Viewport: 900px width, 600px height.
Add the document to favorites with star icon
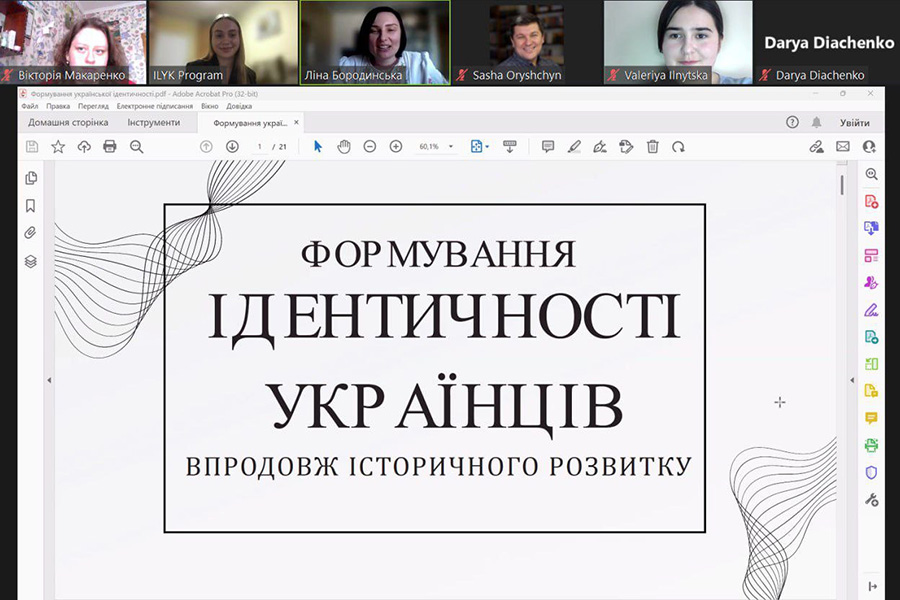(x=58, y=146)
